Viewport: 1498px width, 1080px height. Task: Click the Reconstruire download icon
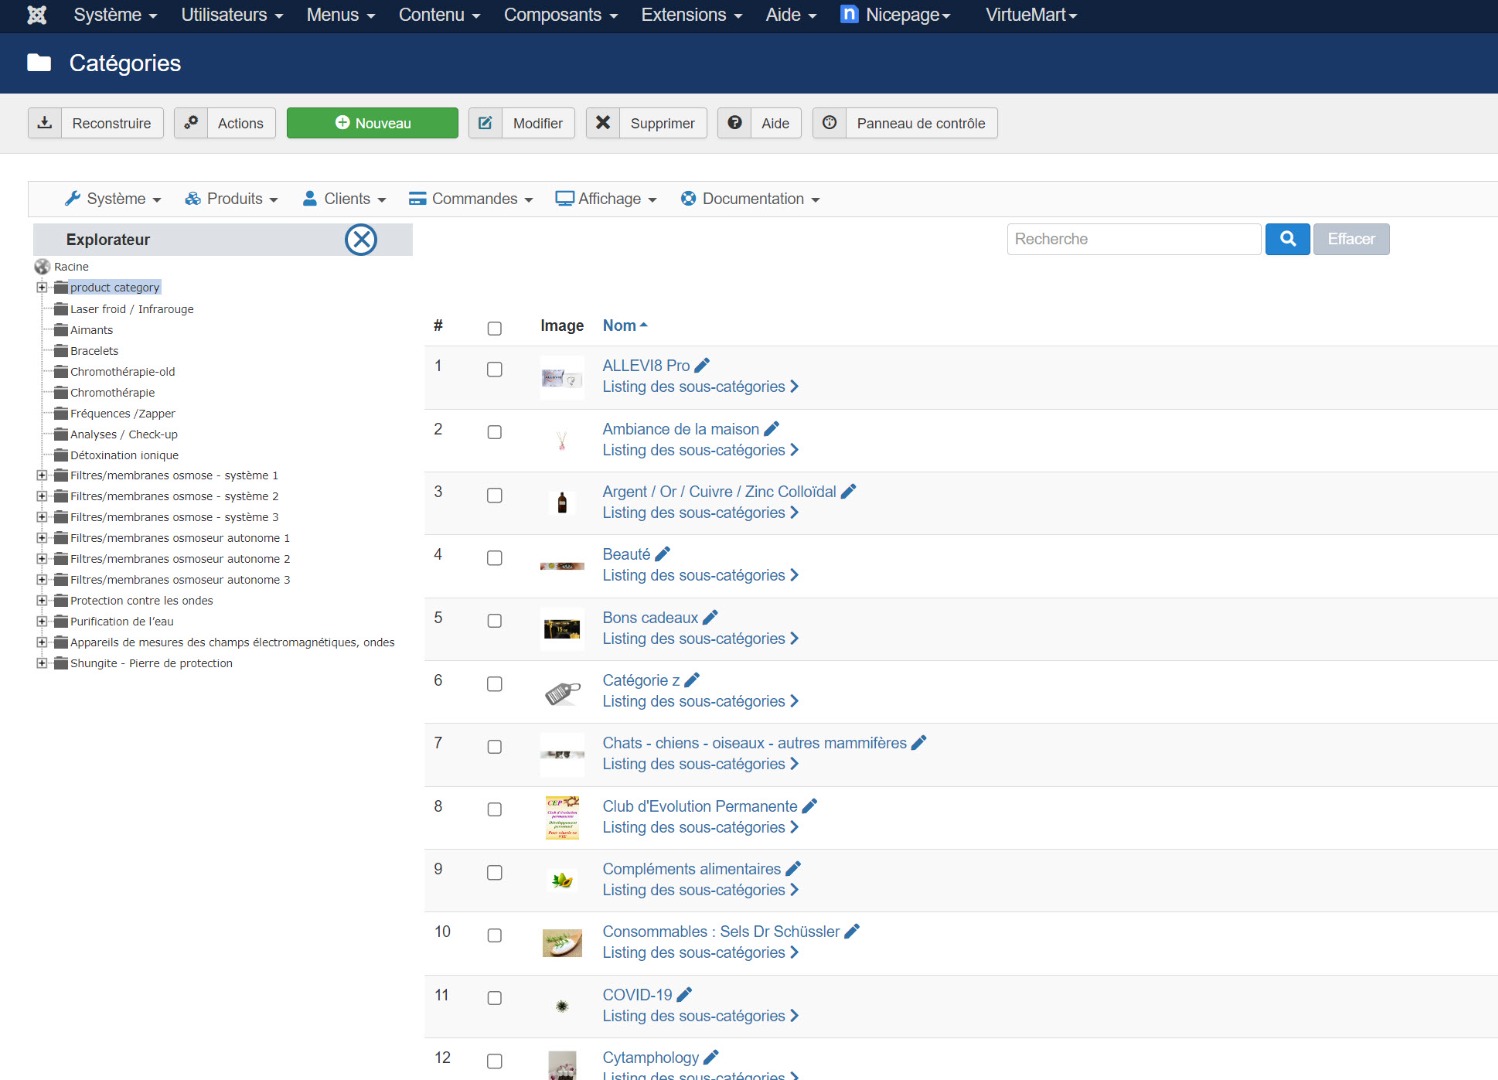click(x=45, y=123)
